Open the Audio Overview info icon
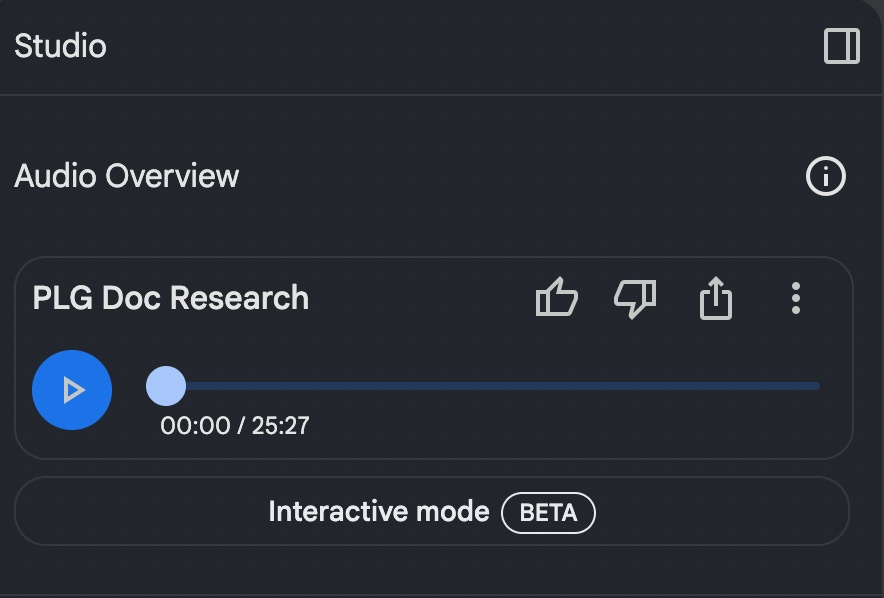Viewport: 884px width, 598px height. pos(825,177)
